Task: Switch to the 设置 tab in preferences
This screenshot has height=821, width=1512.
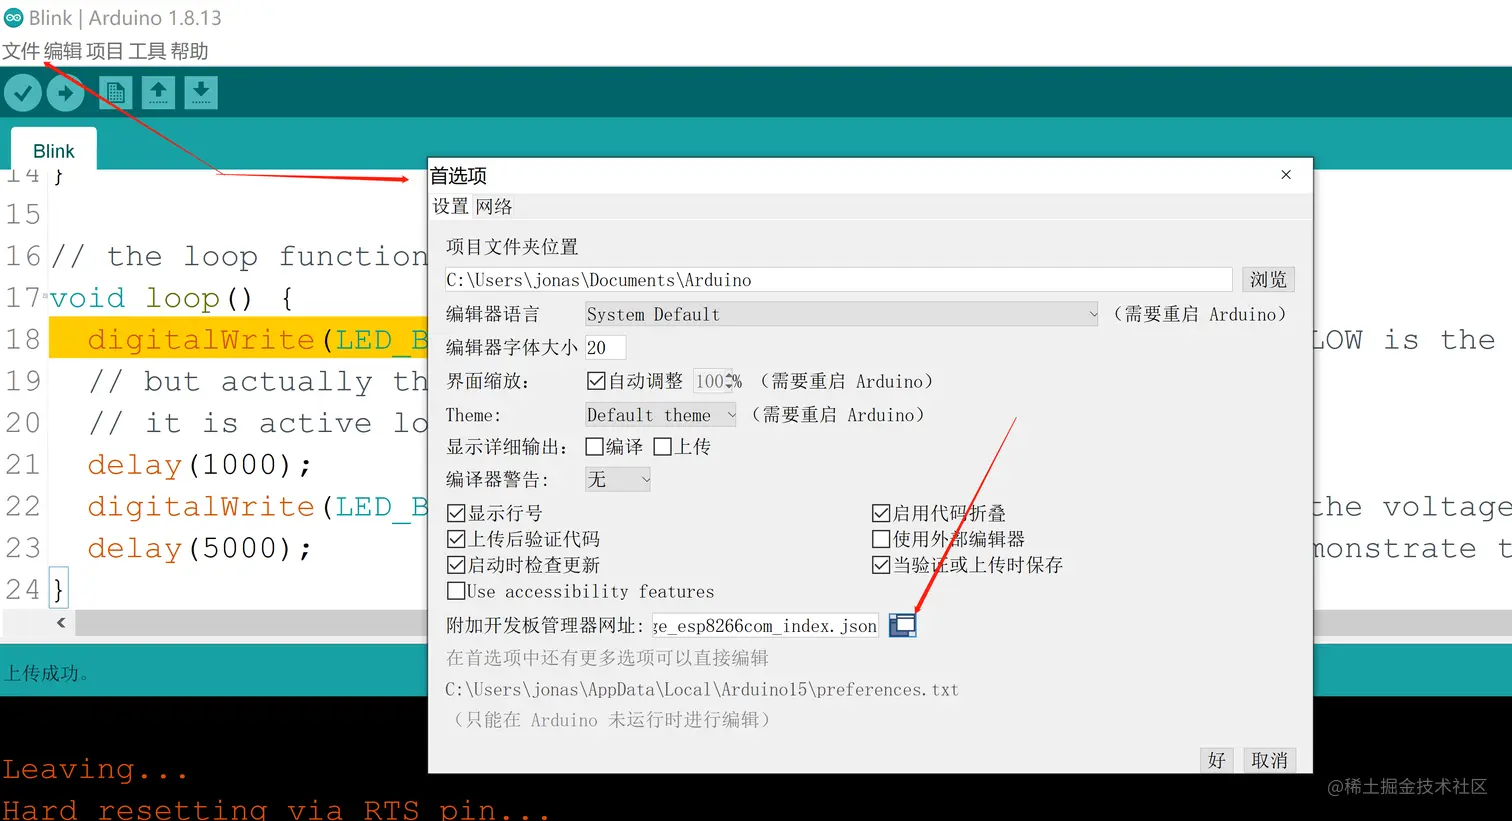Action: (450, 206)
